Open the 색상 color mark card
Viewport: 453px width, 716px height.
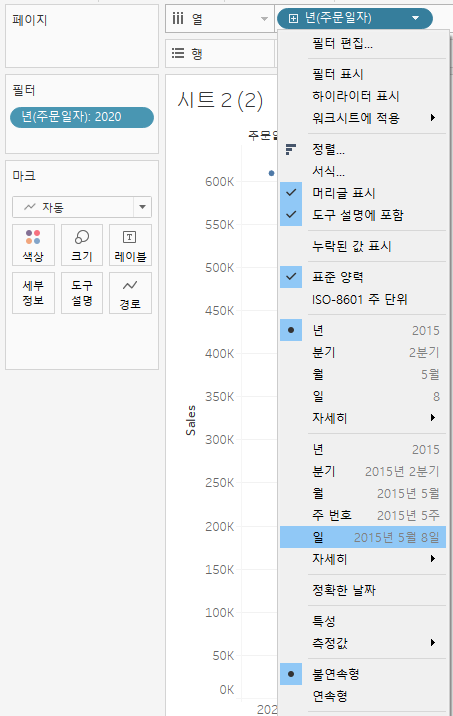pos(33,245)
